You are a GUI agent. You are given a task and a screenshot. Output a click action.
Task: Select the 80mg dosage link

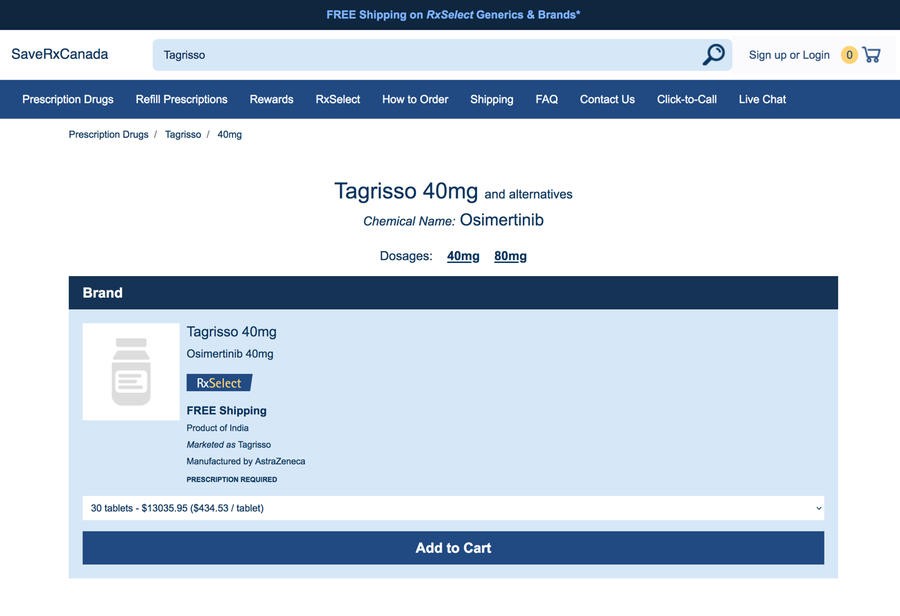(x=510, y=256)
